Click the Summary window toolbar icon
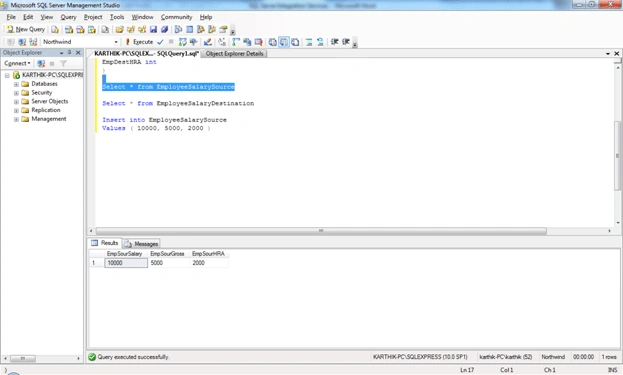The image size is (623, 375). point(190,29)
